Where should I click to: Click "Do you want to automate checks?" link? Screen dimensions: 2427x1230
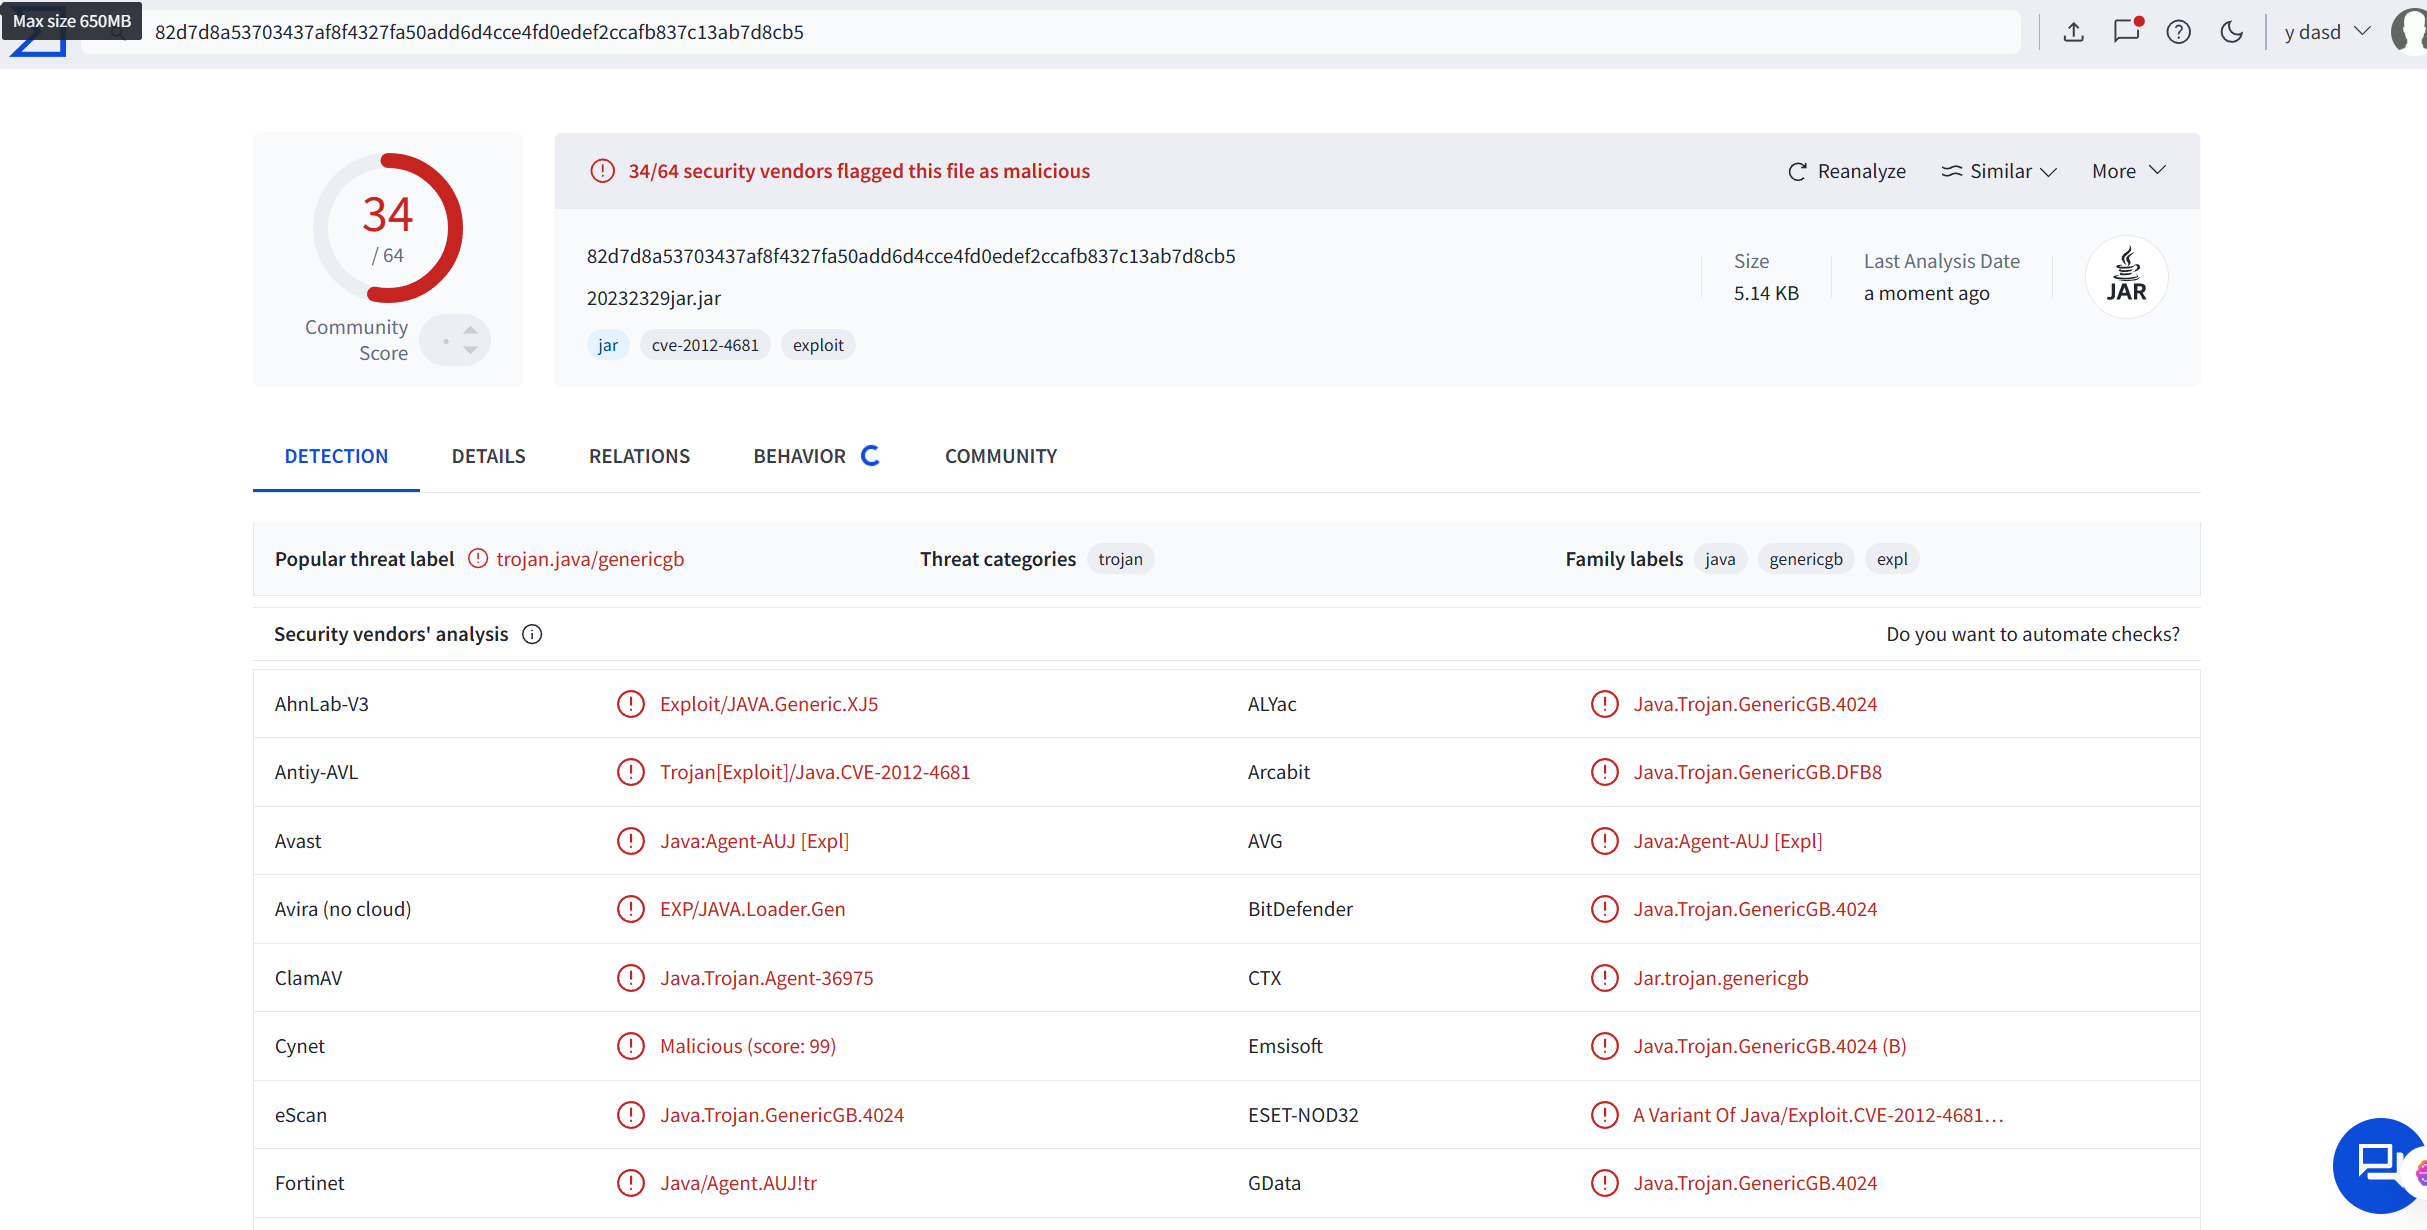[2032, 634]
